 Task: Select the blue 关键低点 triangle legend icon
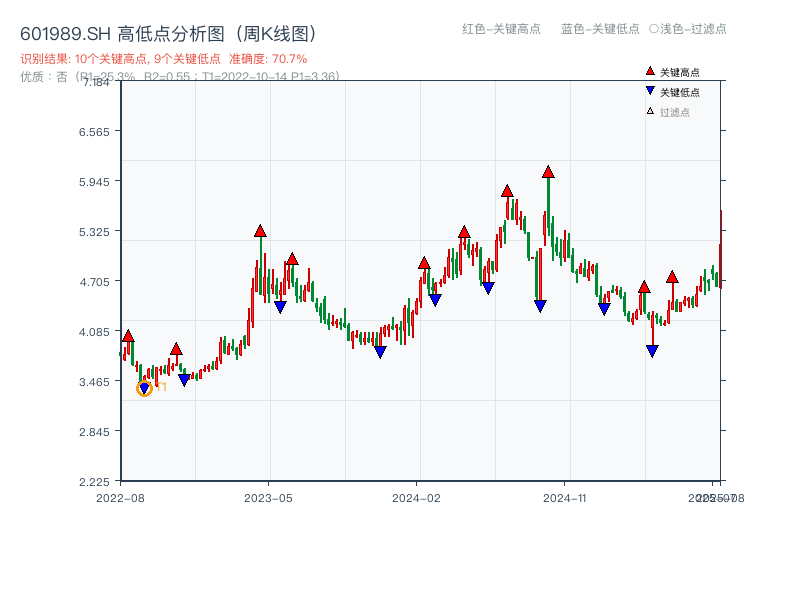point(648,90)
